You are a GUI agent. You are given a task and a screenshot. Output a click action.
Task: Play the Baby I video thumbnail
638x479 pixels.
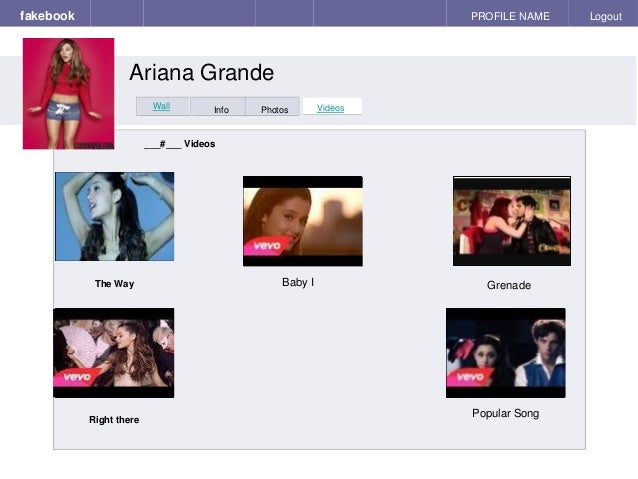303,221
